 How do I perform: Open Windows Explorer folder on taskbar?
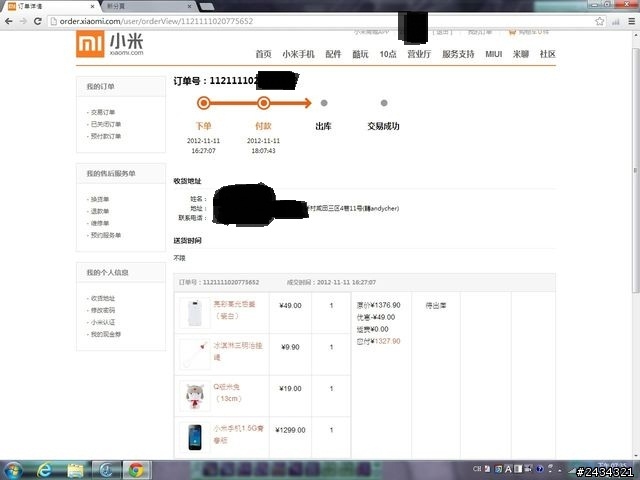click(76, 471)
